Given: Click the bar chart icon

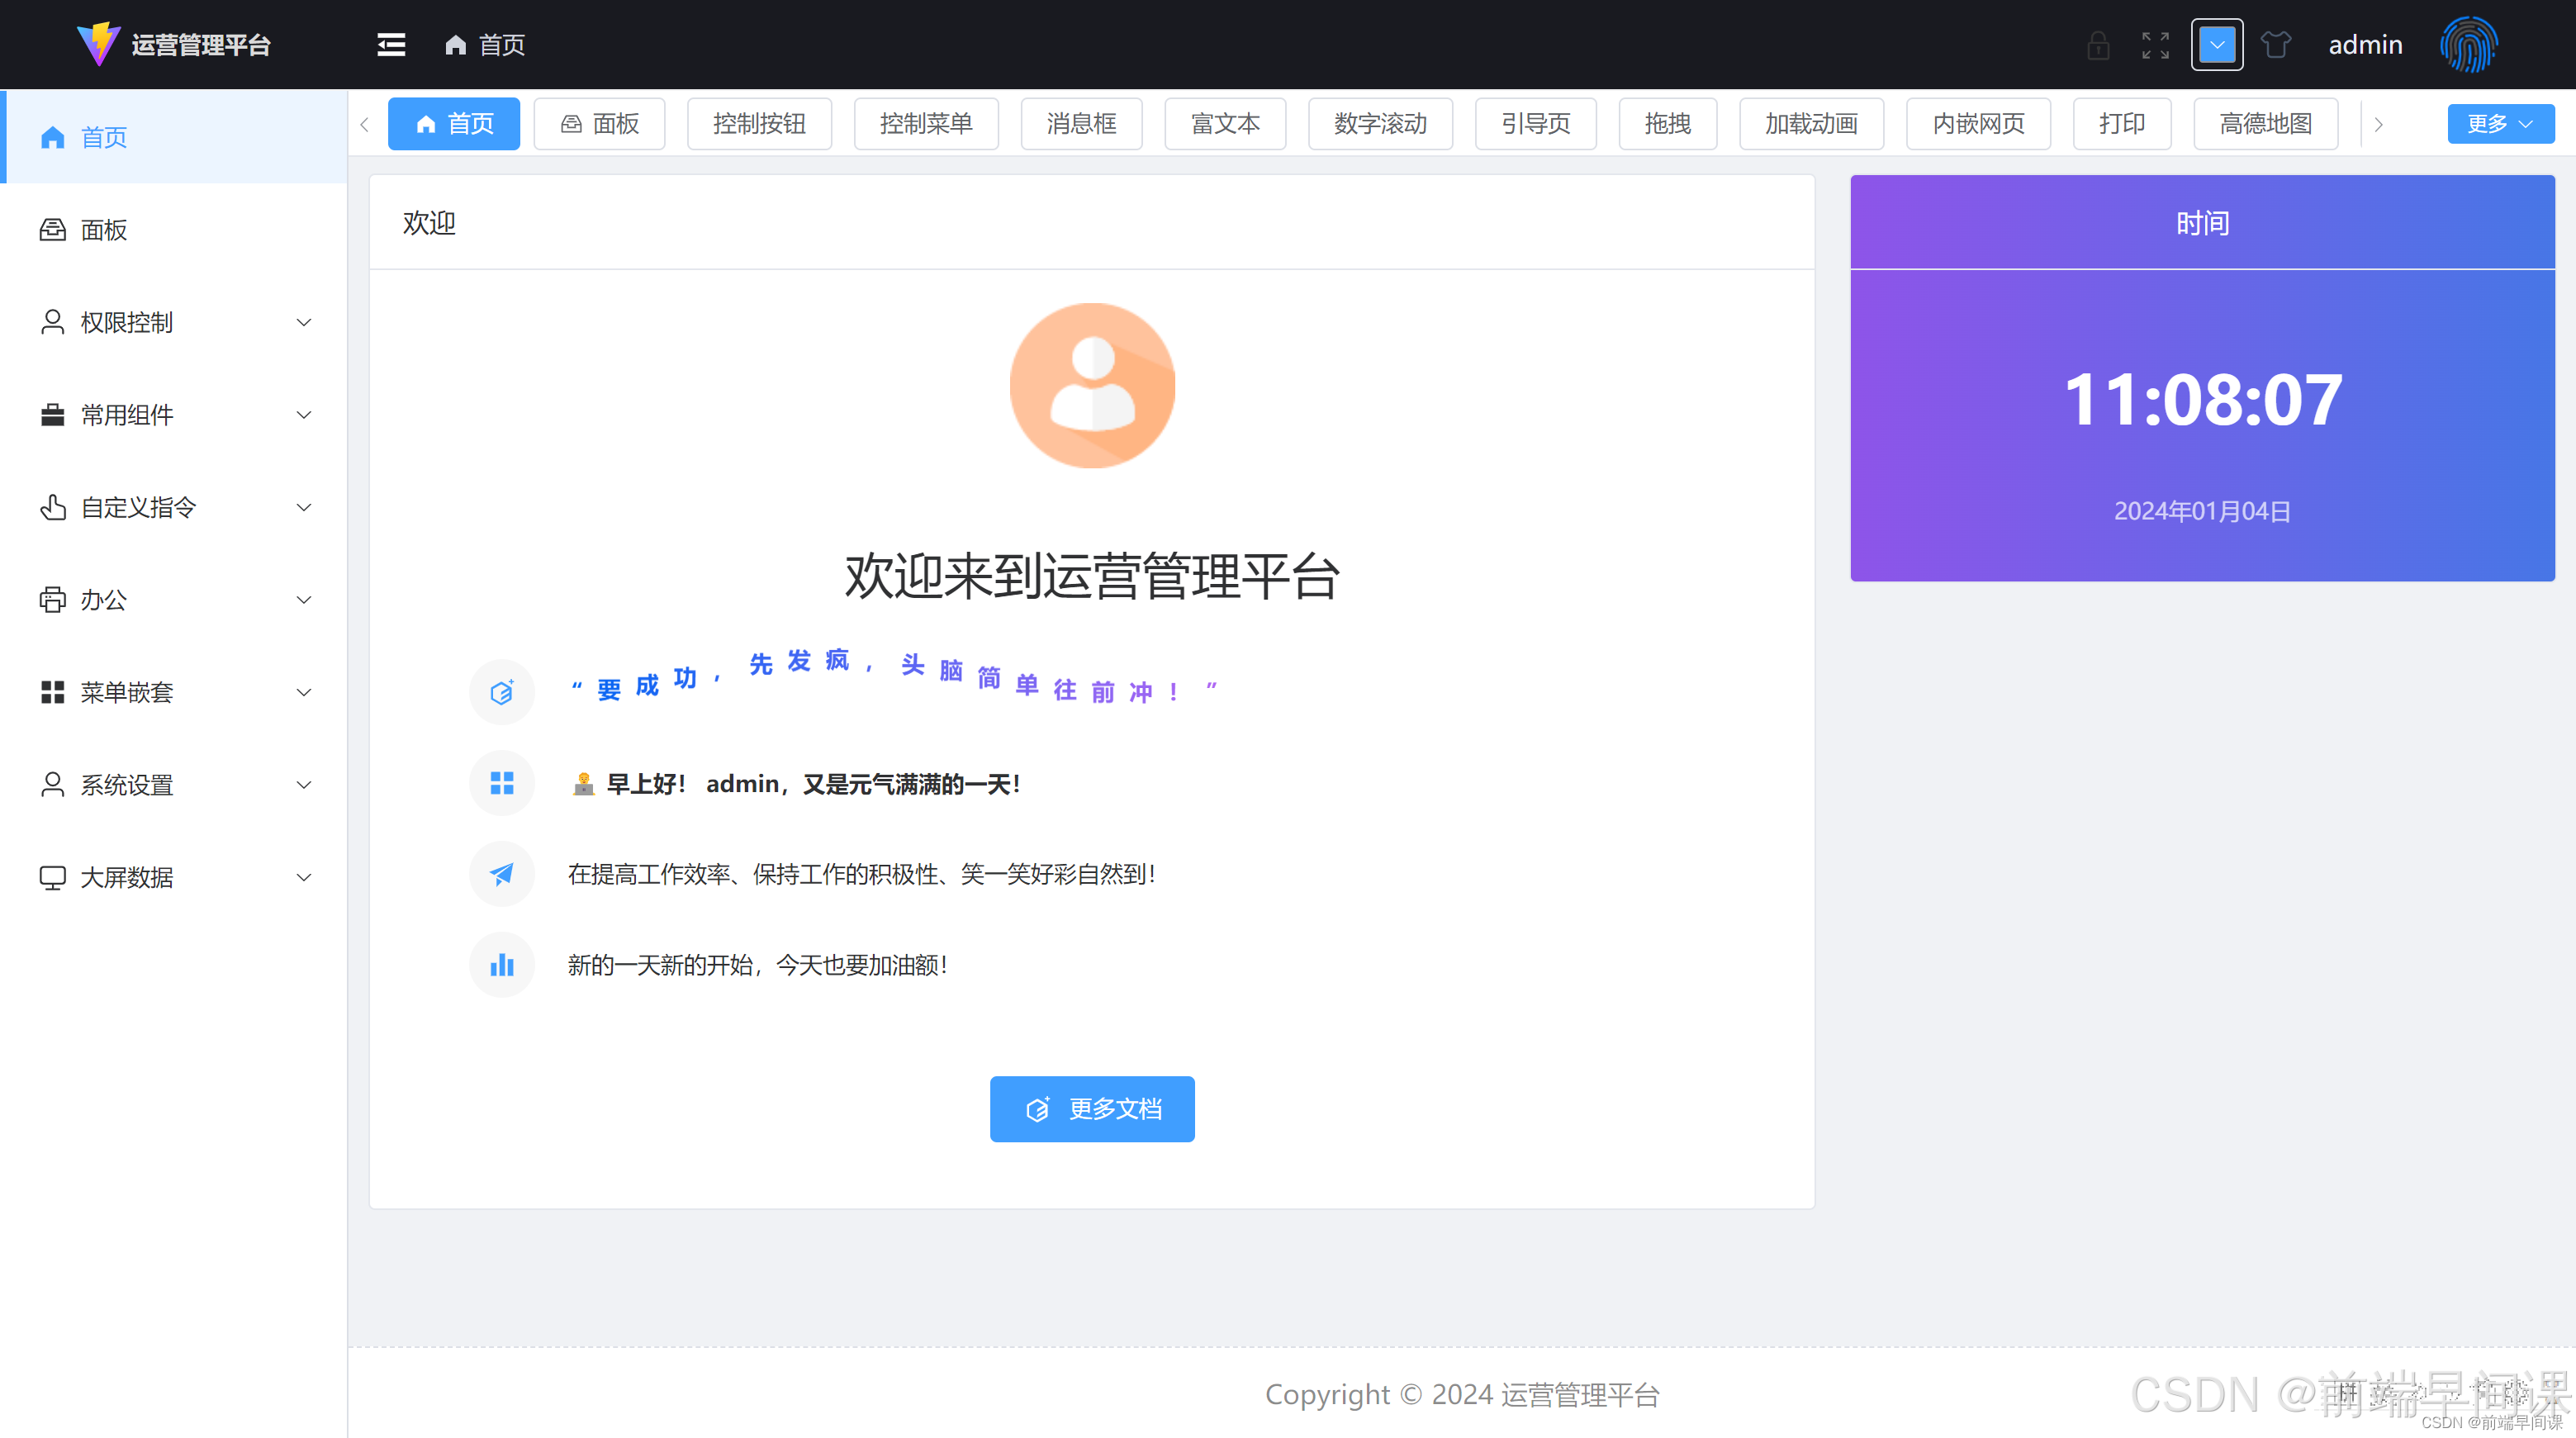Looking at the screenshot, I should pyautogui.click(x=502, y=965).
